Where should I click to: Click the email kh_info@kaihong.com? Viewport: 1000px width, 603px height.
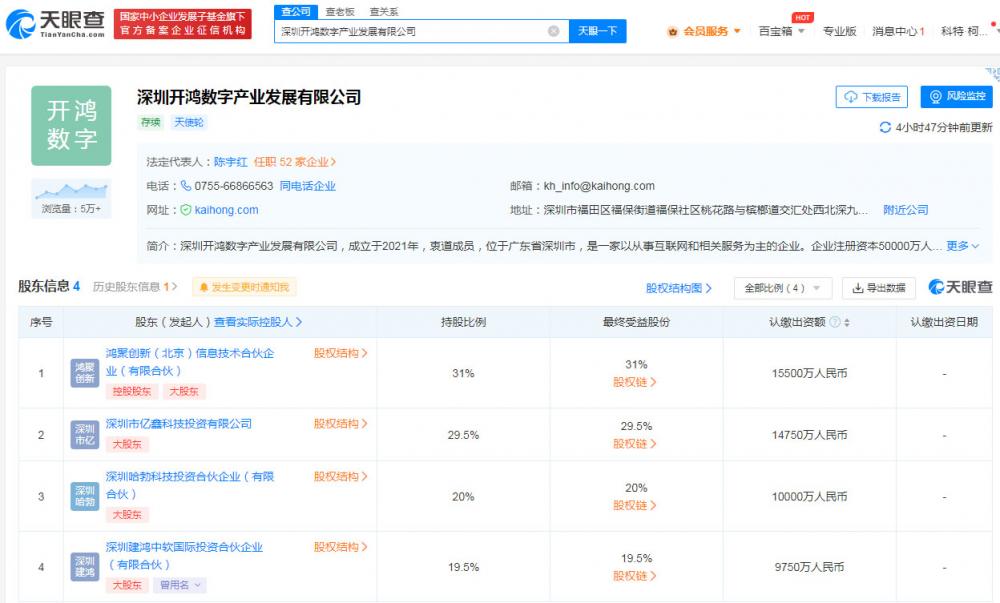pyautogui.click(x=599, y=186)
